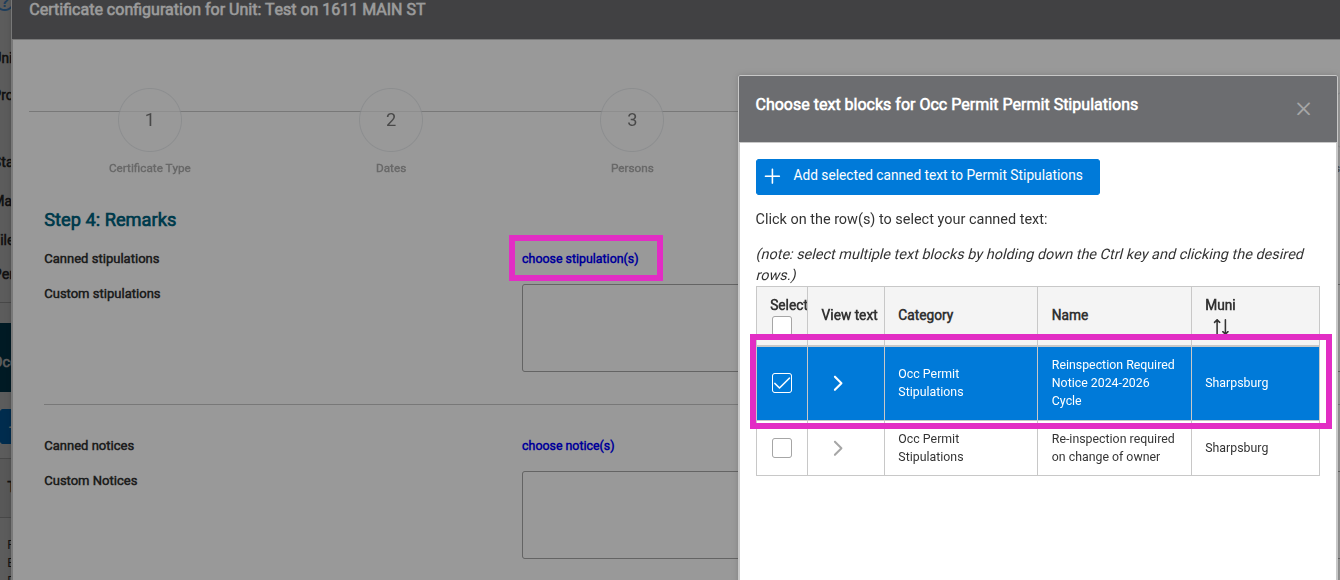Sort the table by Muni column arrows

pos(1221,326)
